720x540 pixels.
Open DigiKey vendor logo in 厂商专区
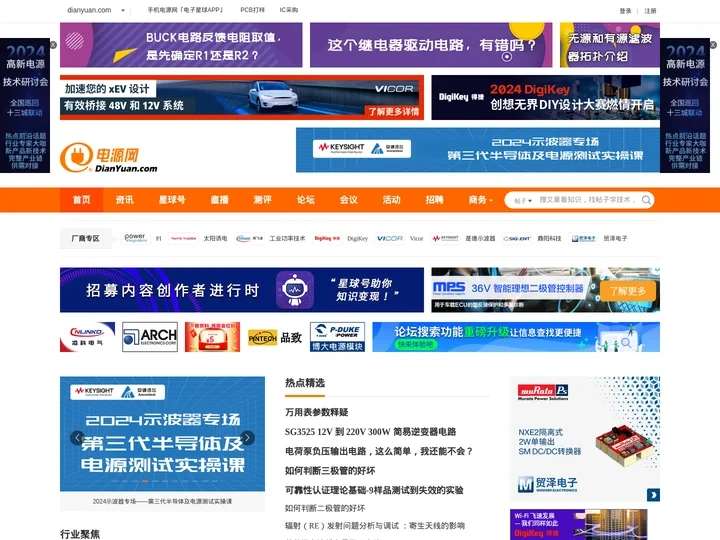pyautogui.click(x=327, y=238)
